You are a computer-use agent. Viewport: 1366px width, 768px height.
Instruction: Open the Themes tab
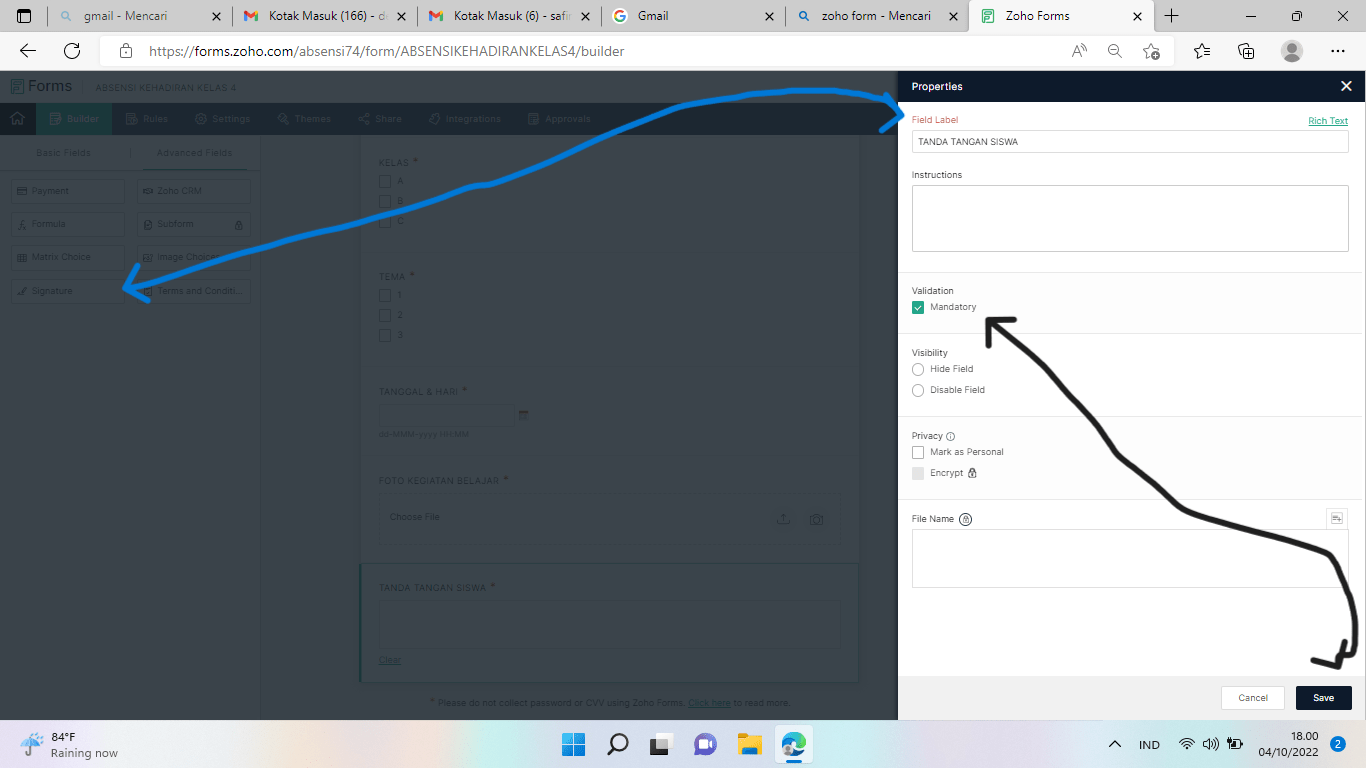(304, 119)
